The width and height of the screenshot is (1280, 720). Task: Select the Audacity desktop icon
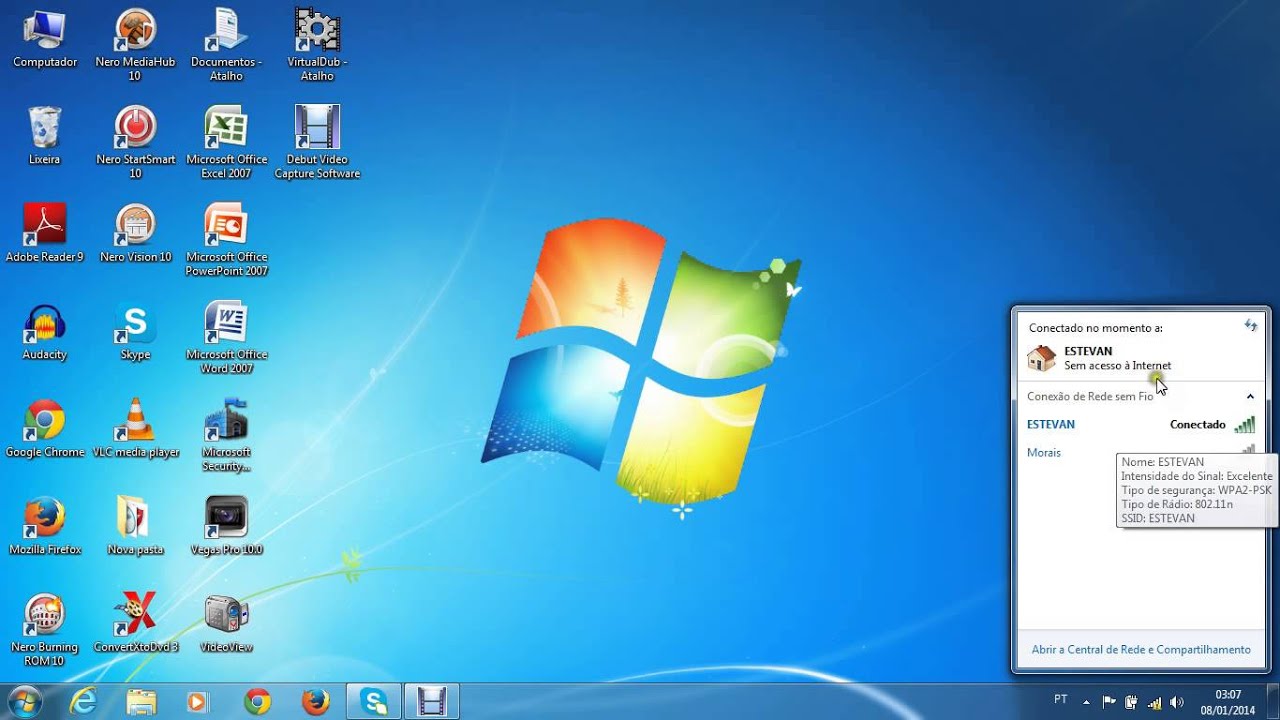tap(45, 331)
